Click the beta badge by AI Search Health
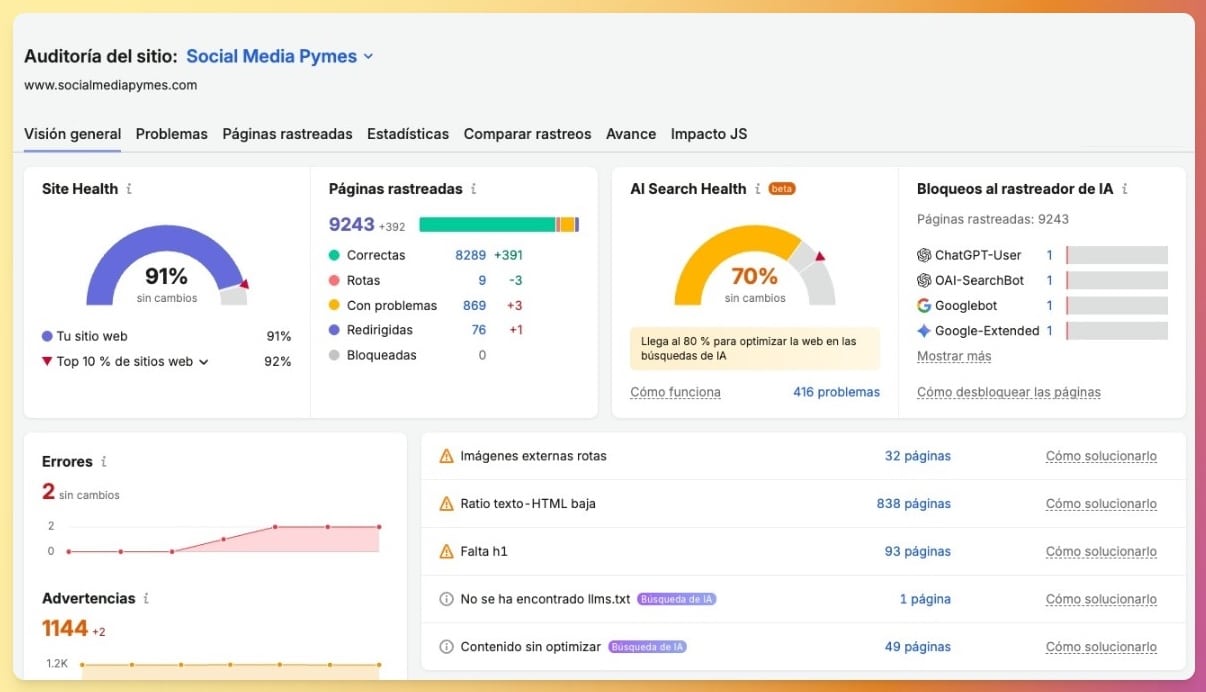The width and height of the screenshot is (1206, 692). 782,189
